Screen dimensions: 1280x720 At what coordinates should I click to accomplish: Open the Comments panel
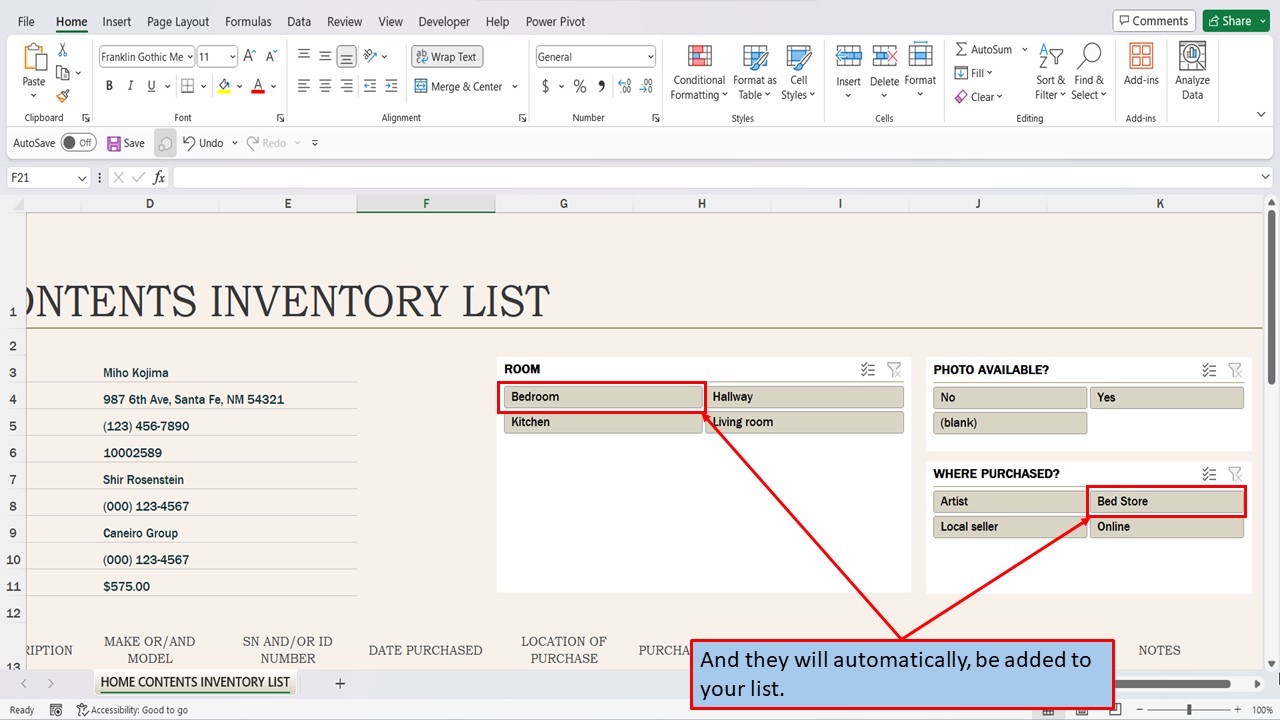click(x=1154, y=20)
